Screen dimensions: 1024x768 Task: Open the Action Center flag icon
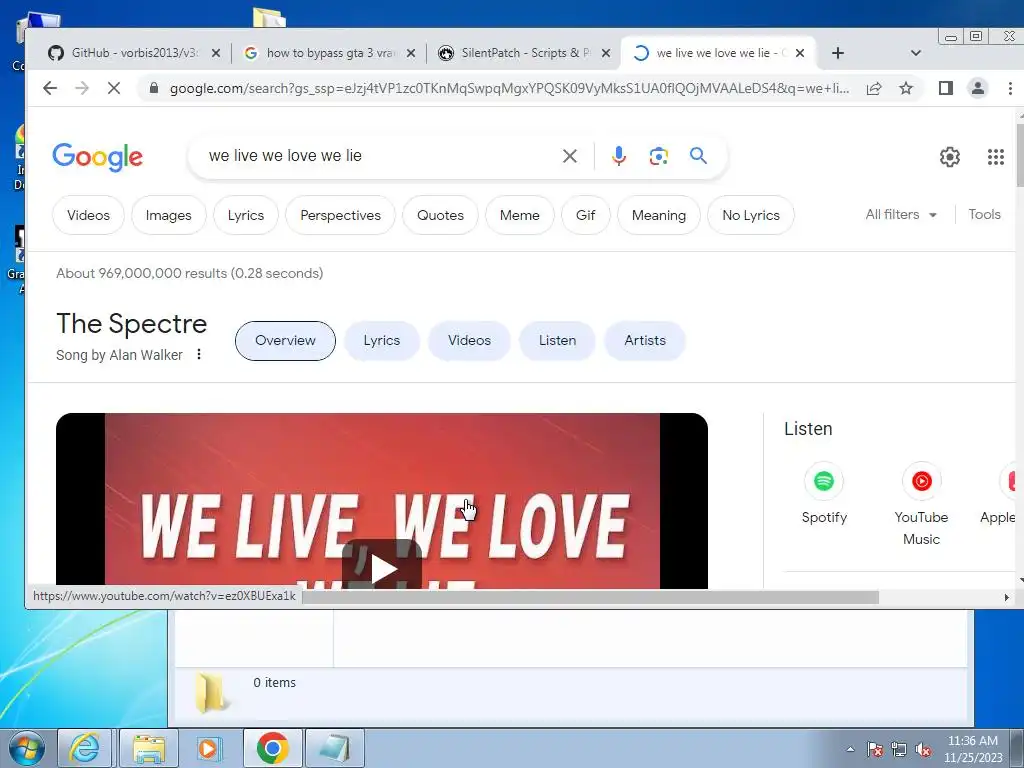874,749
